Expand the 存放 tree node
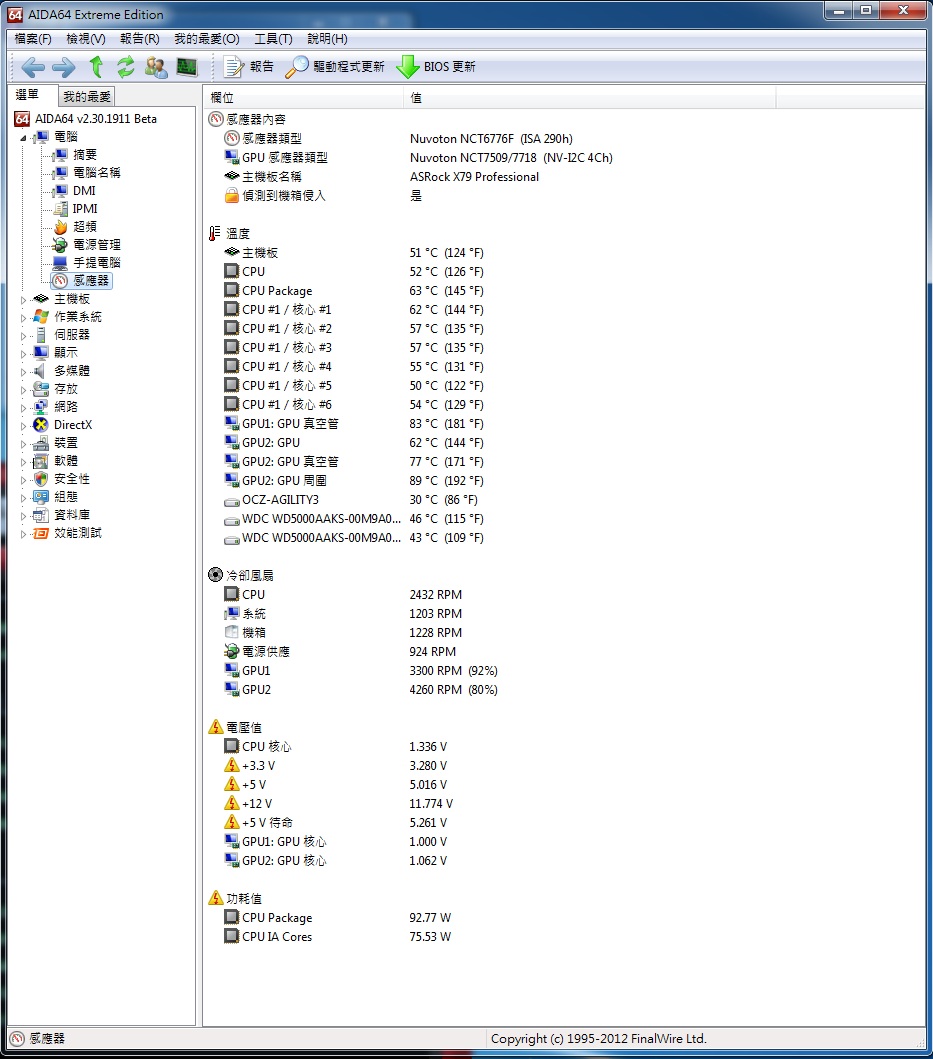The width and height of the screenshot is (933, 1059). point(24,390)
